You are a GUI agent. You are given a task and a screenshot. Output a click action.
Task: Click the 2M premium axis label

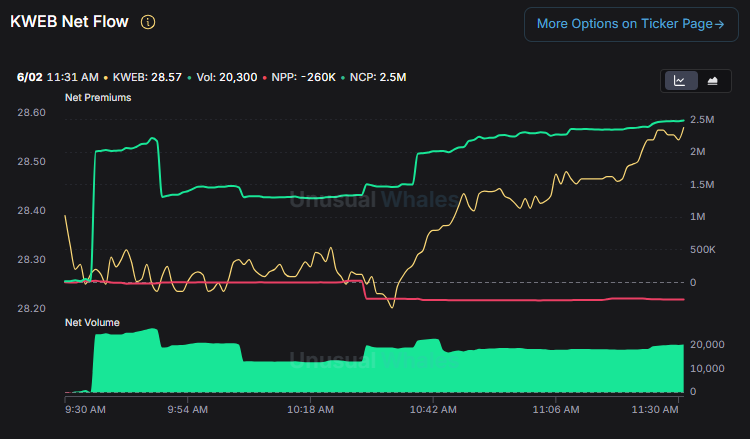(x=697, y=152)
